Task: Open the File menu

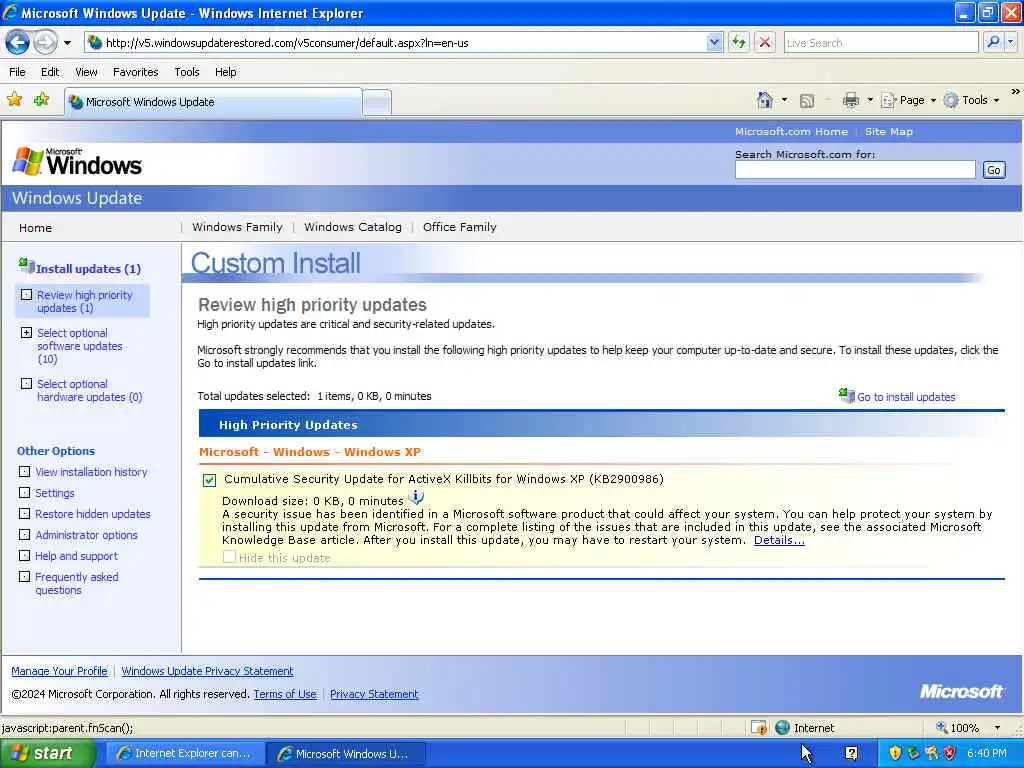Action: click(x=18, y=72)
